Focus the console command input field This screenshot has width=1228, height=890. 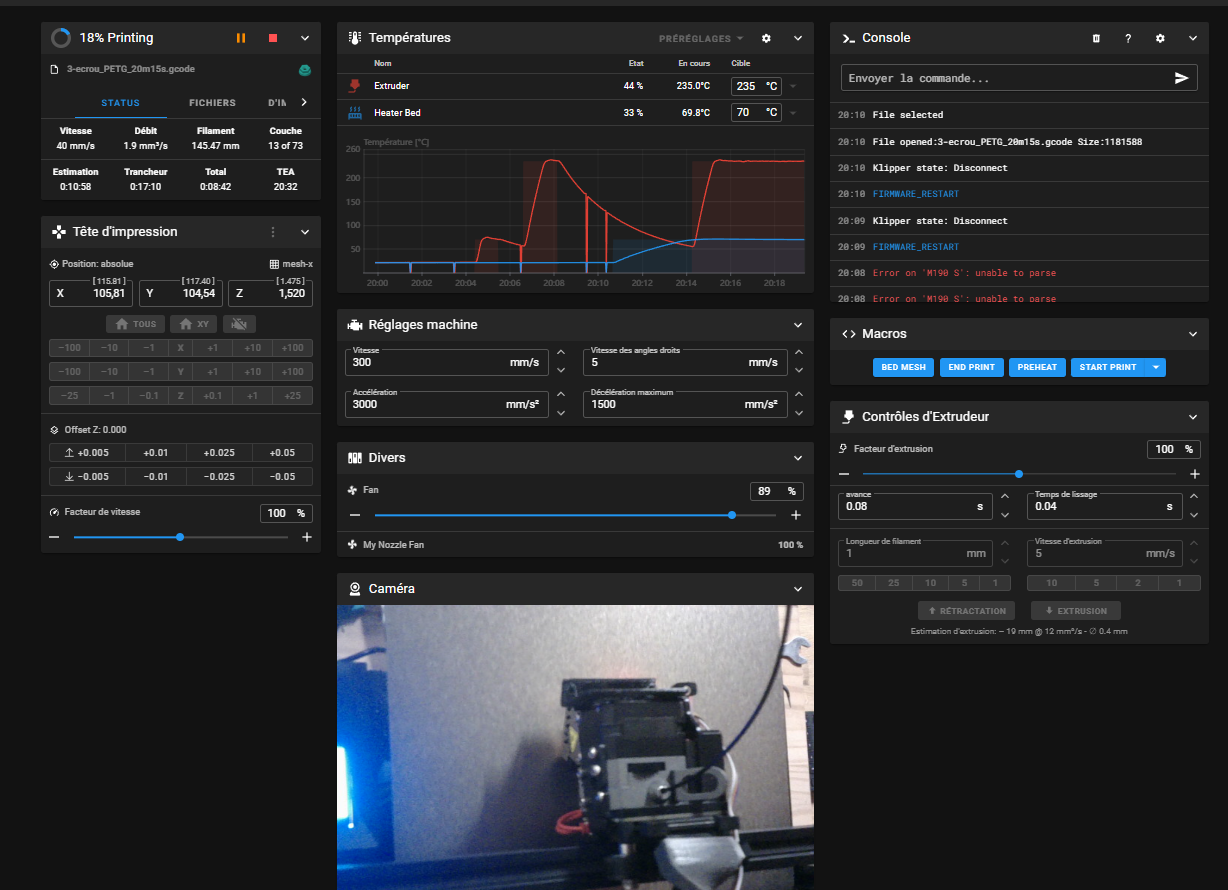click(1005, 78)
